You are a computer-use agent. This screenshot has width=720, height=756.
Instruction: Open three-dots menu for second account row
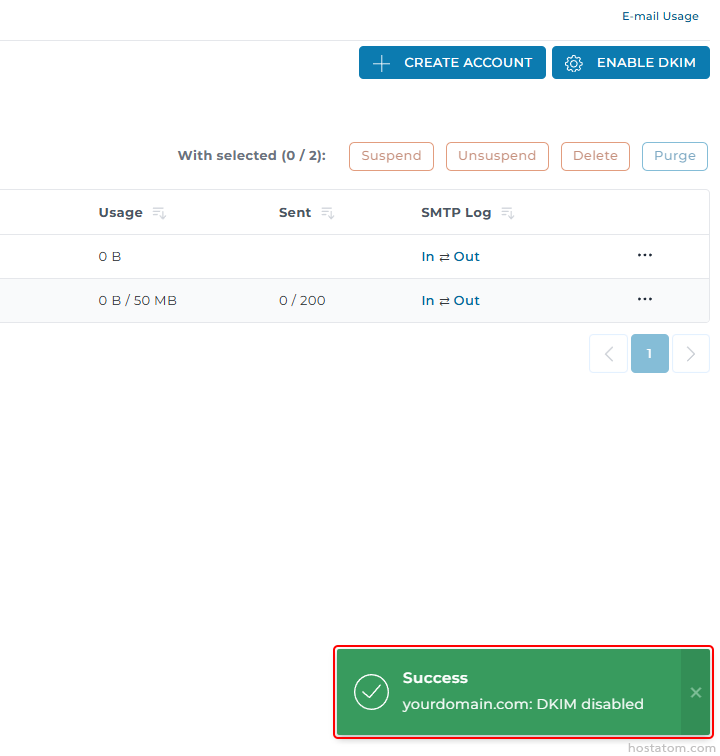pyautogui.click(x=645, y=300)
